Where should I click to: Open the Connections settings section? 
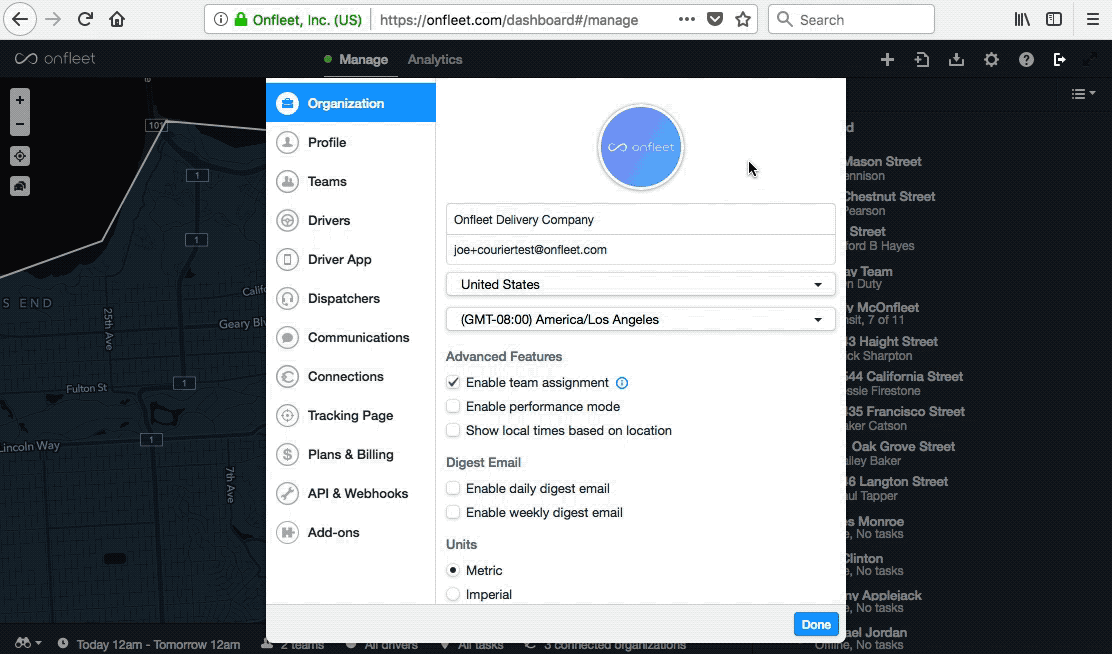point(351,377)
